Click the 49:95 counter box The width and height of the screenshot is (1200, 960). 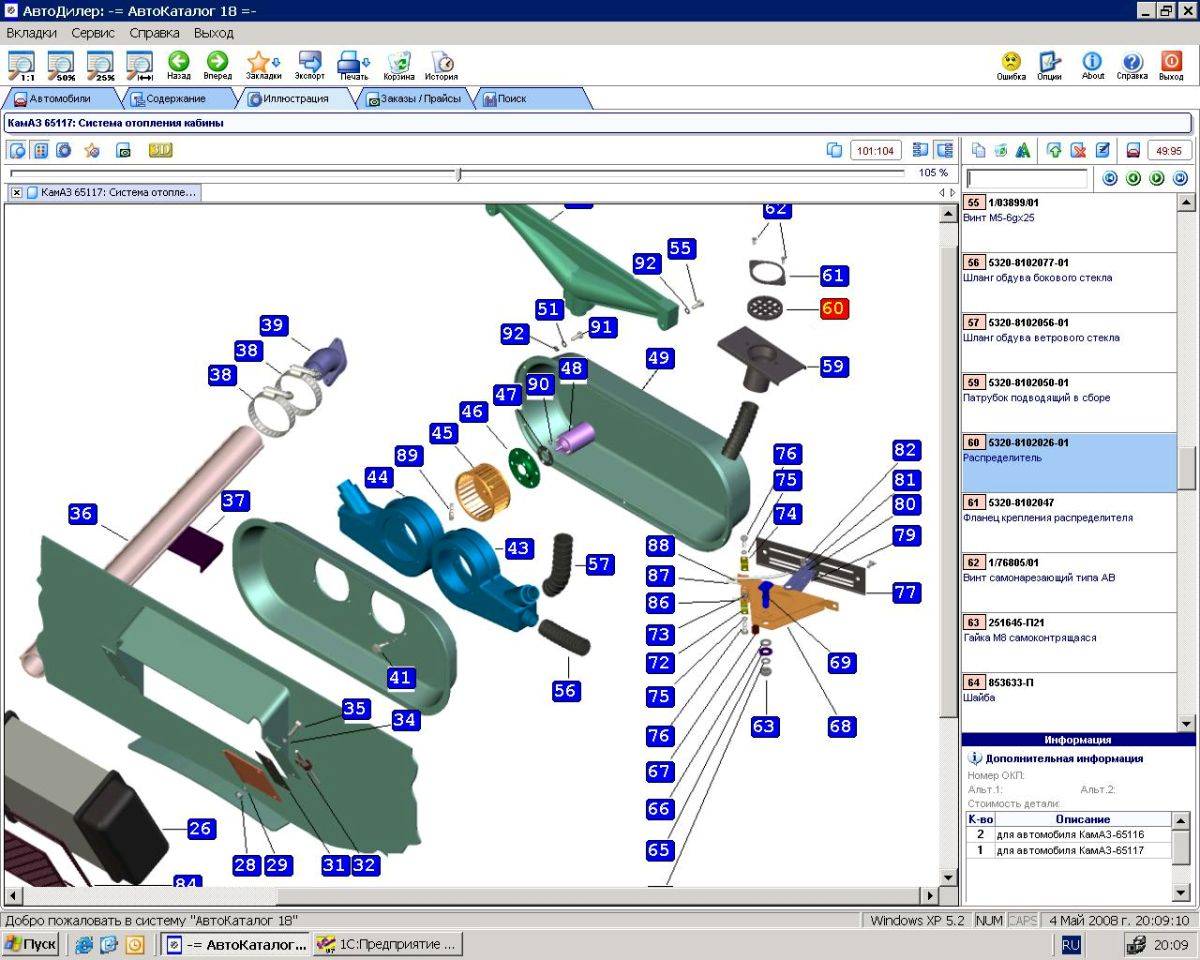pyautogui.click(x=1169, y=150)
